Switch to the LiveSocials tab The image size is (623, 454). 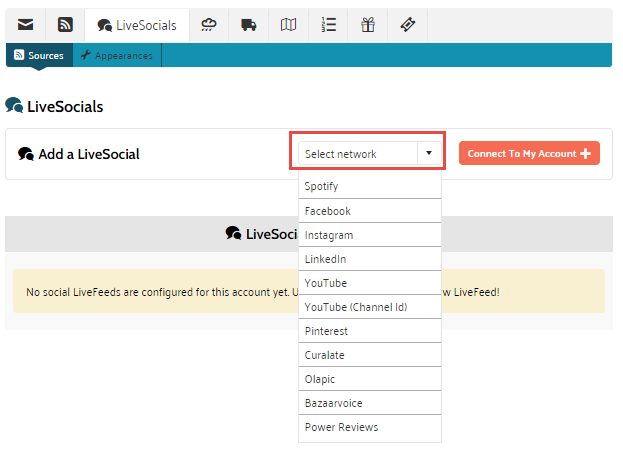[137, 25]
